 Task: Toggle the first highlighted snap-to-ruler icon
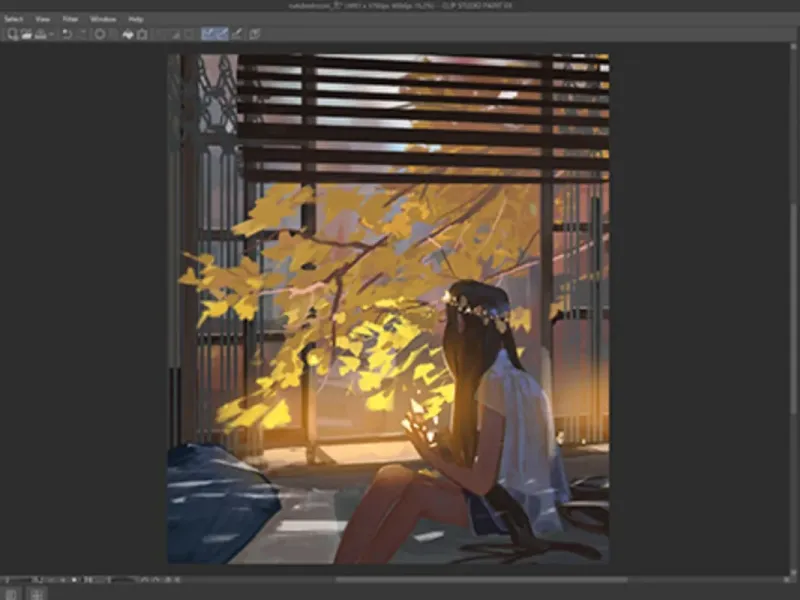coord(208,34)
